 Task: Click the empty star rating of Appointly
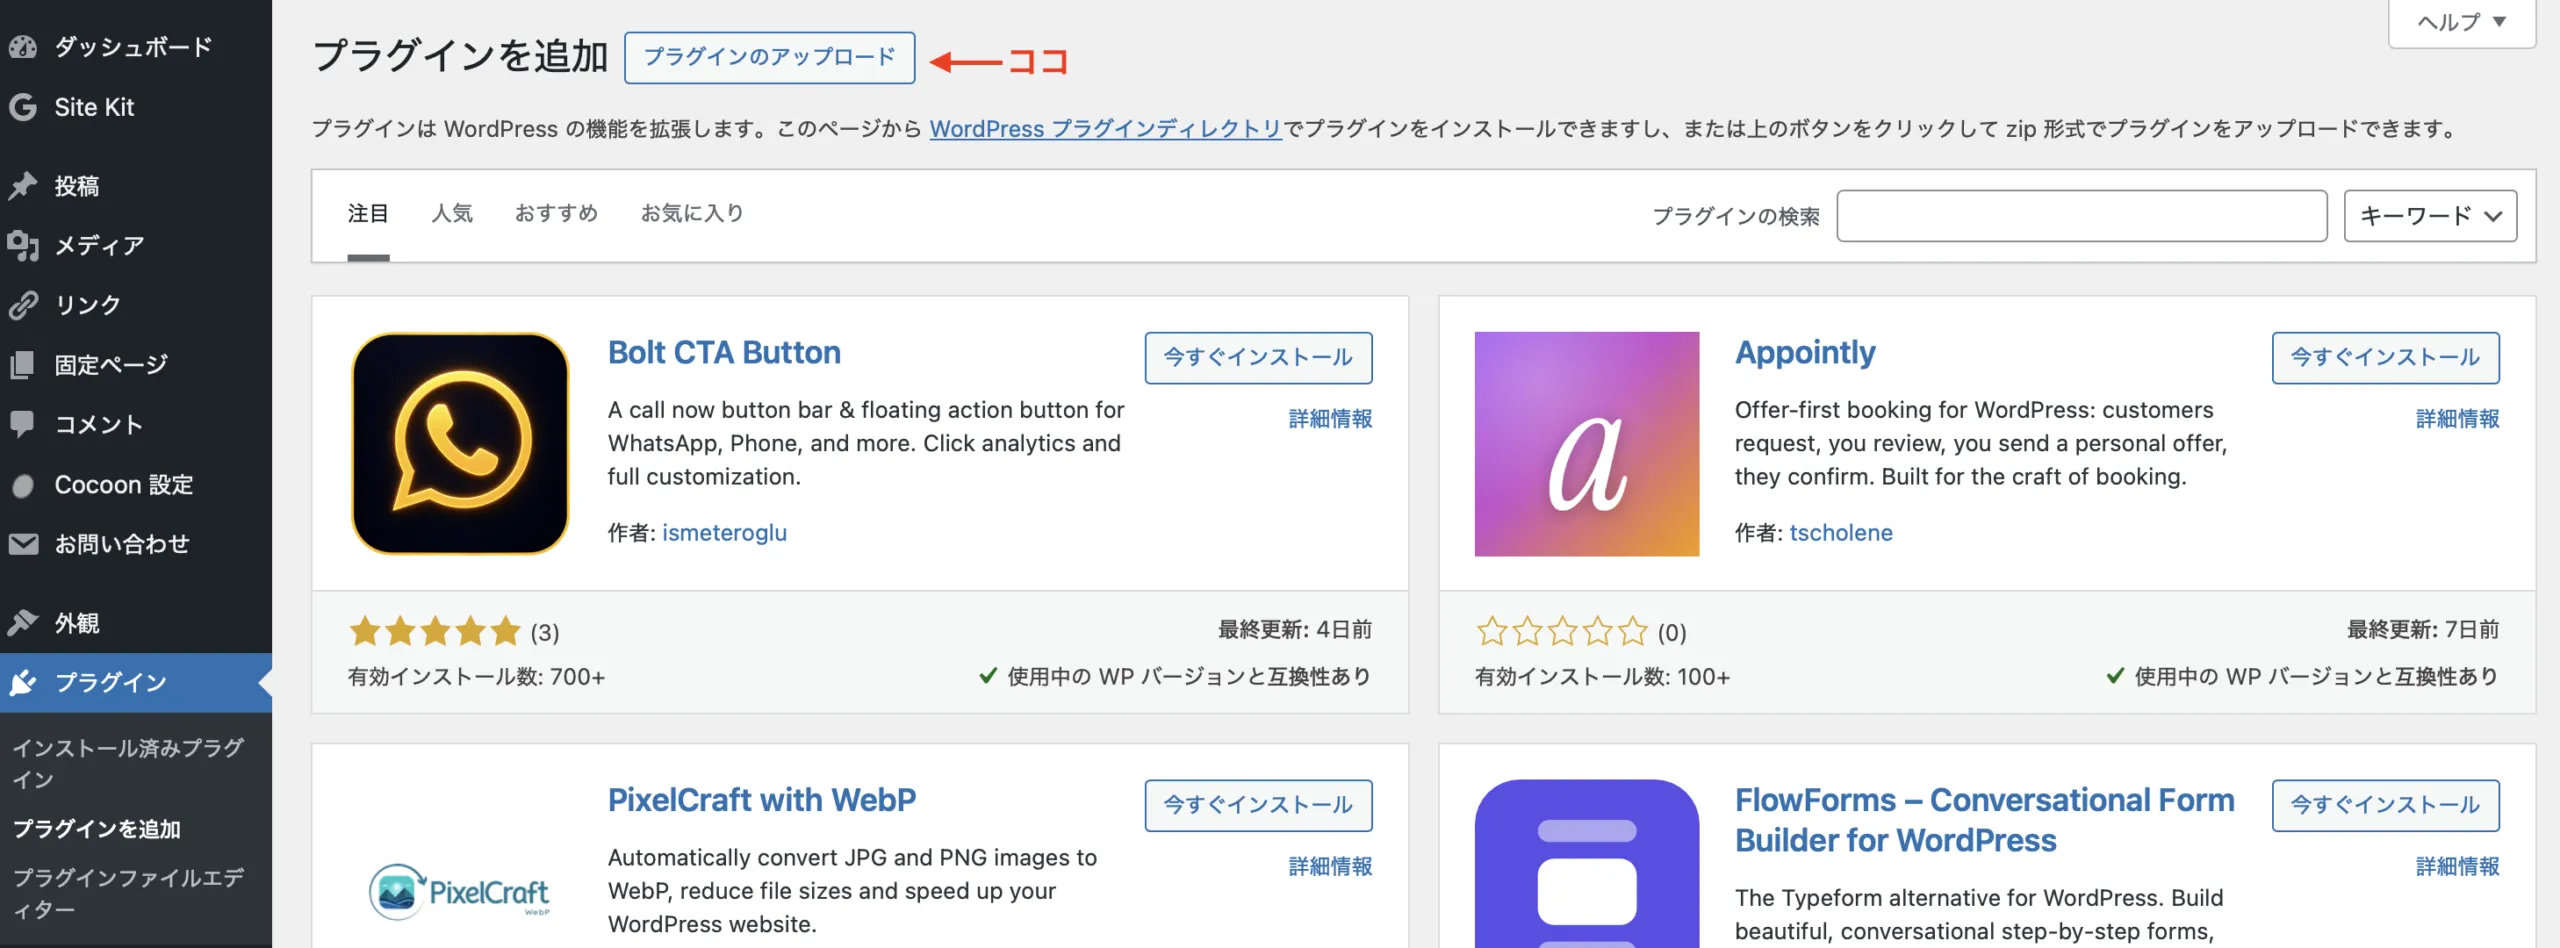1562,631
